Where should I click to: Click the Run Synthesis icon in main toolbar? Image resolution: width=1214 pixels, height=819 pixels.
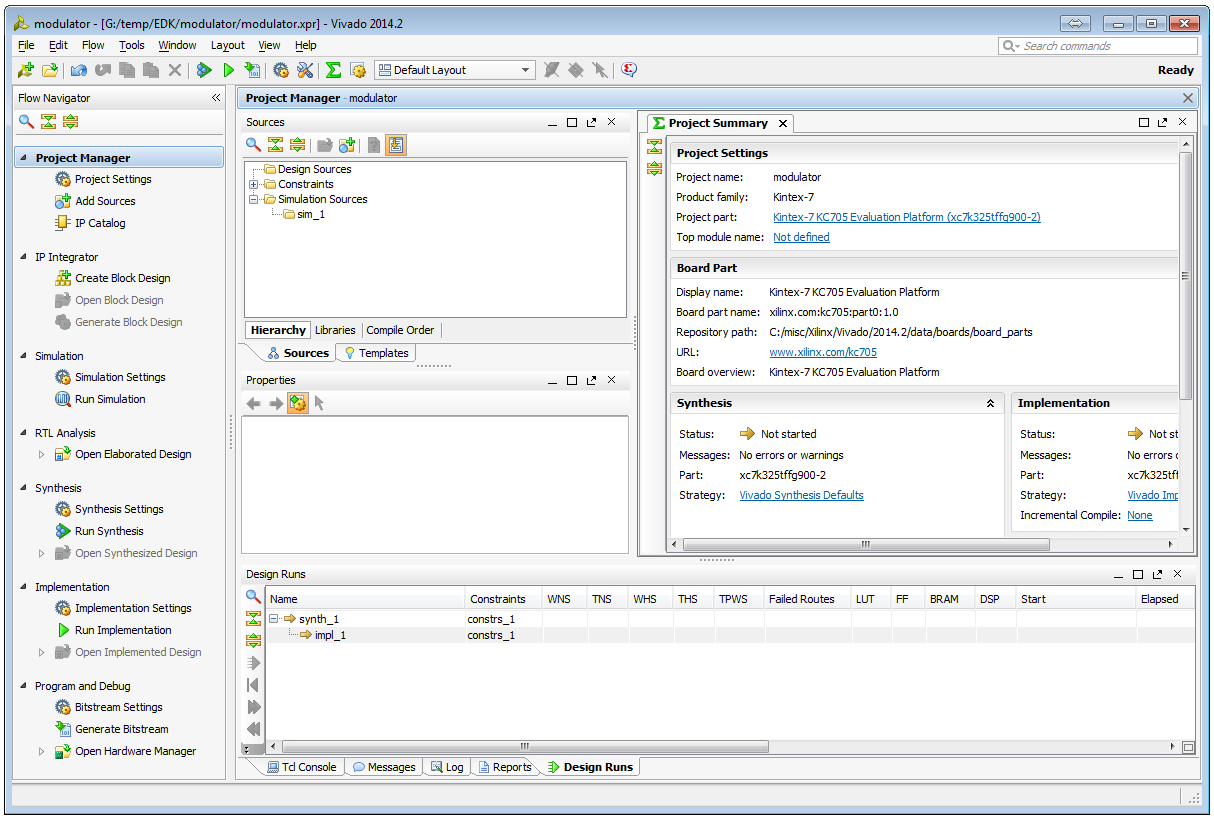point(204,70)
